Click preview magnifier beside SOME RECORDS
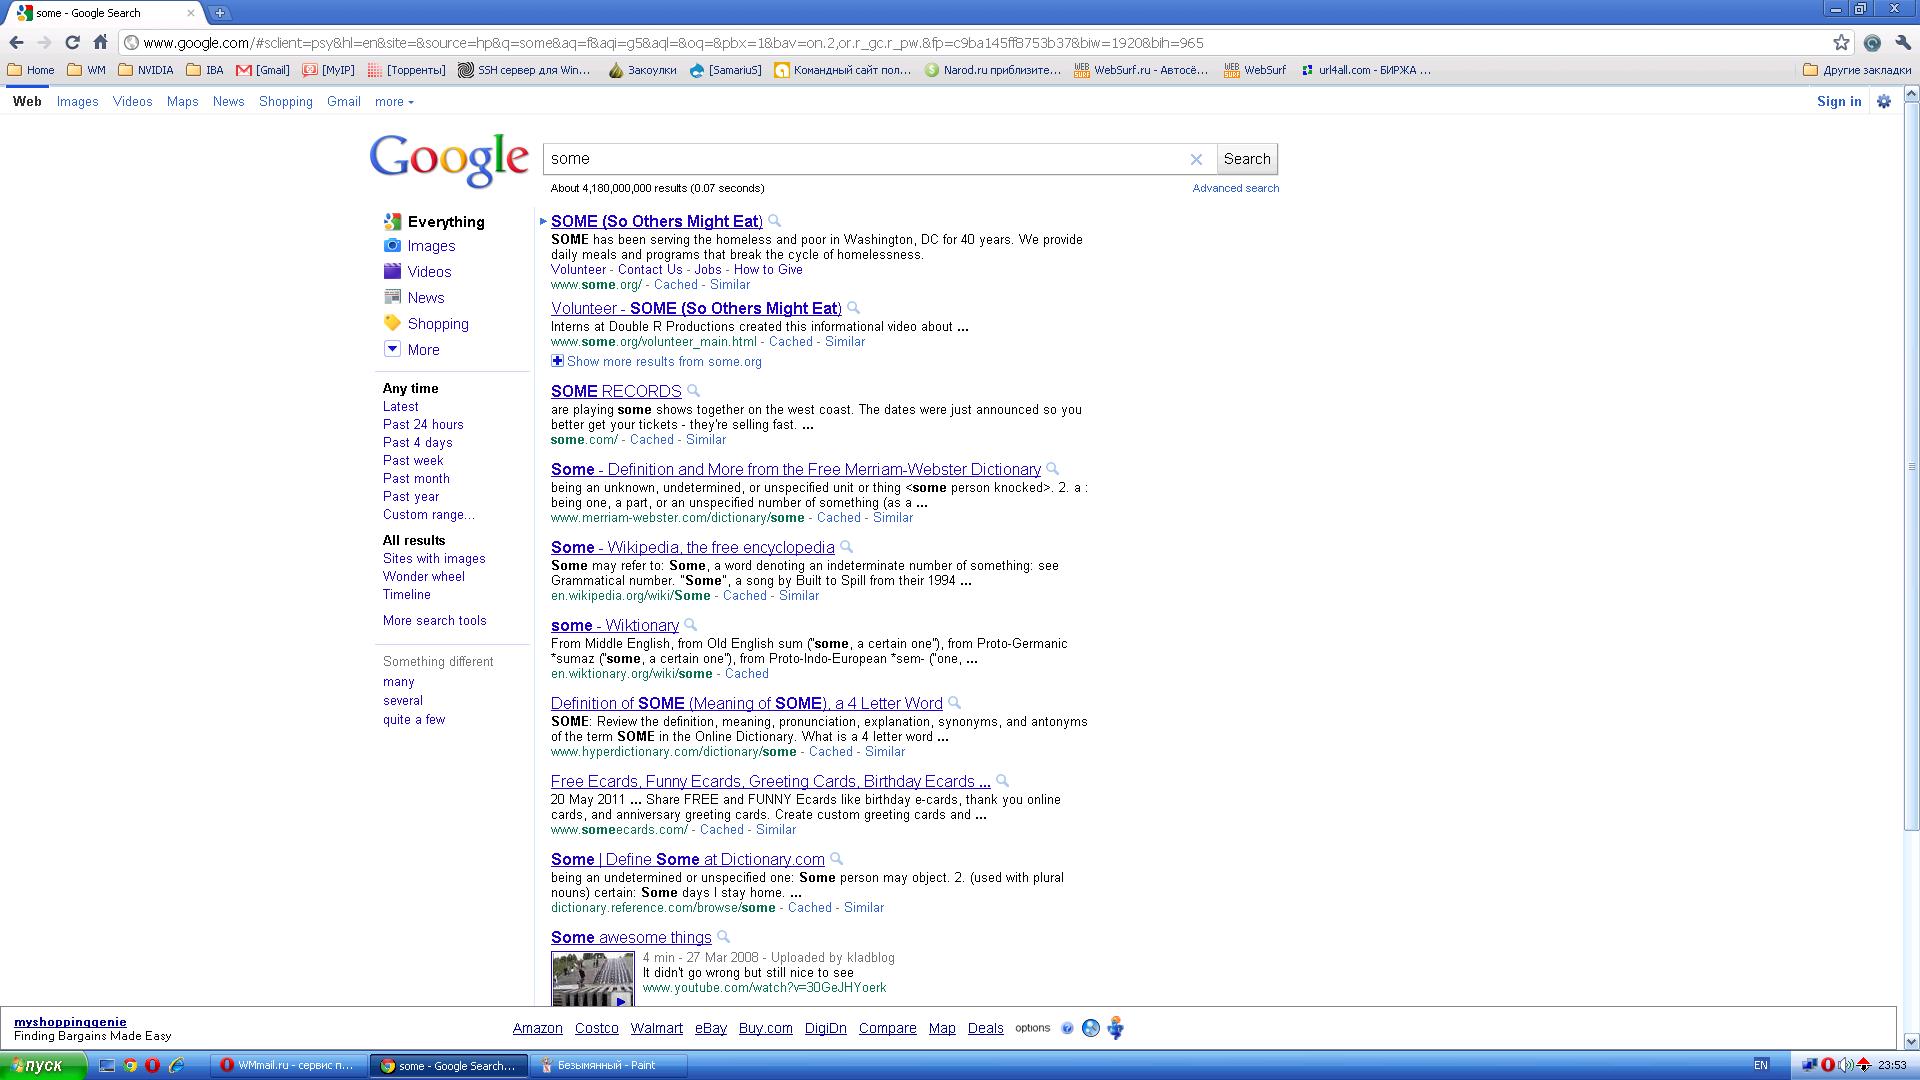The width and height of the screenshot is (1920, 1080). pyautogui.click(x=693, y=391)
